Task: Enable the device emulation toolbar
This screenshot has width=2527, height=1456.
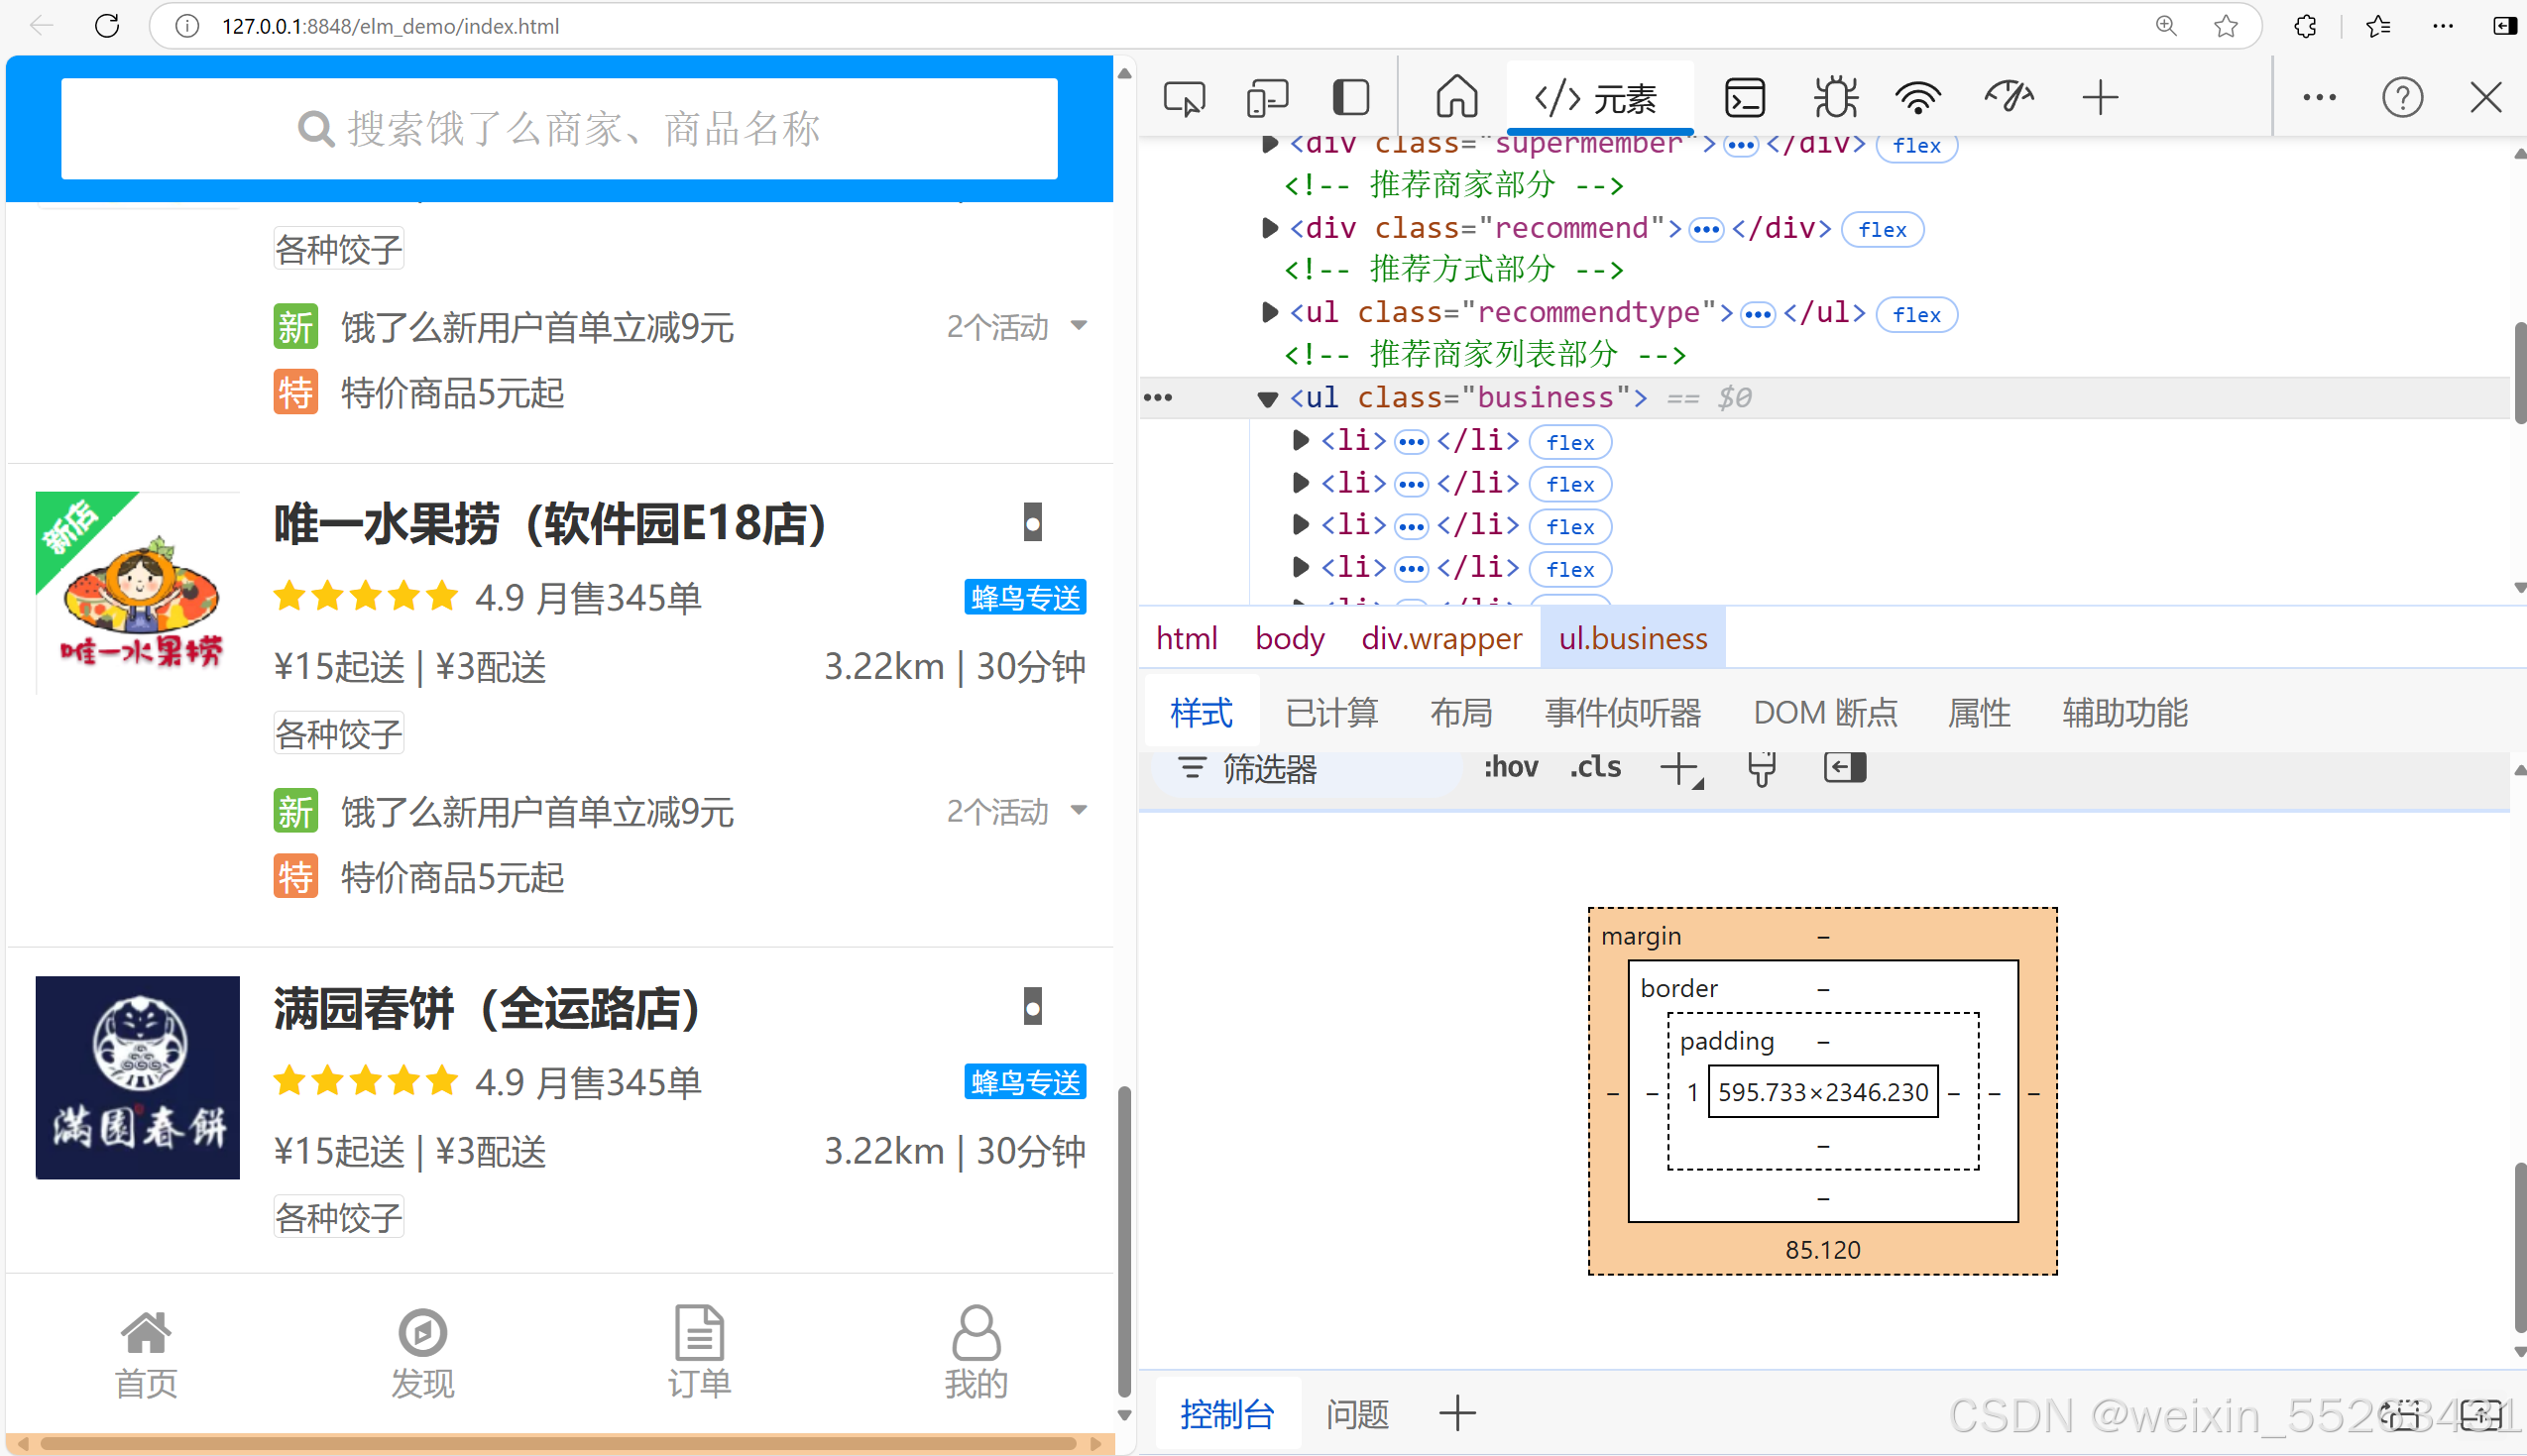Action: 1267,97
